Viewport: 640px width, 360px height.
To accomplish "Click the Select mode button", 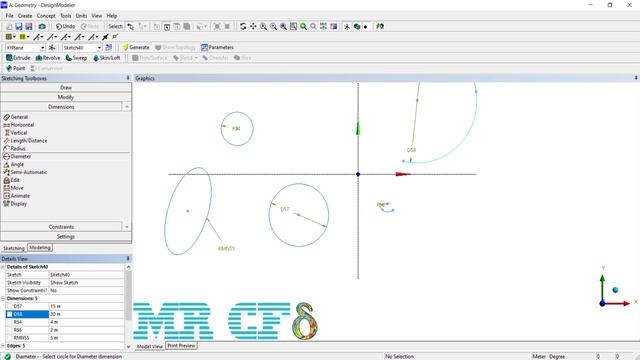I will tap(115, 27).
